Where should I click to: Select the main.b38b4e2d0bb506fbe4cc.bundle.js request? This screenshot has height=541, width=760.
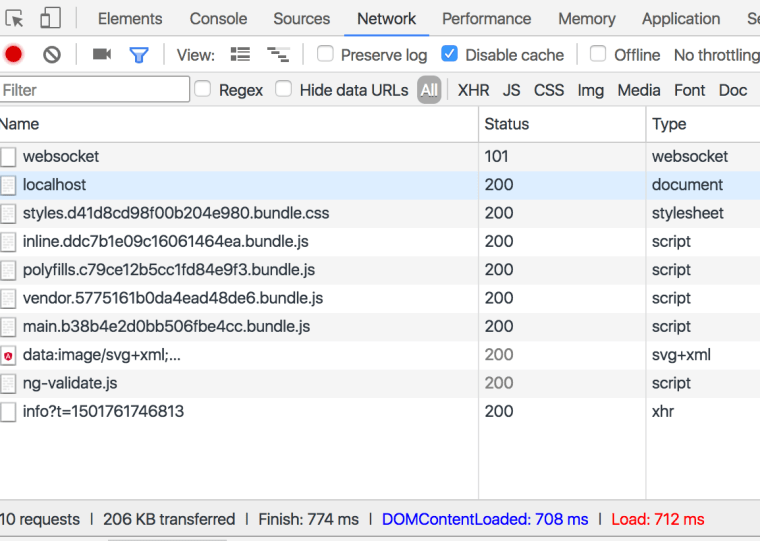(x=166, y=326)
